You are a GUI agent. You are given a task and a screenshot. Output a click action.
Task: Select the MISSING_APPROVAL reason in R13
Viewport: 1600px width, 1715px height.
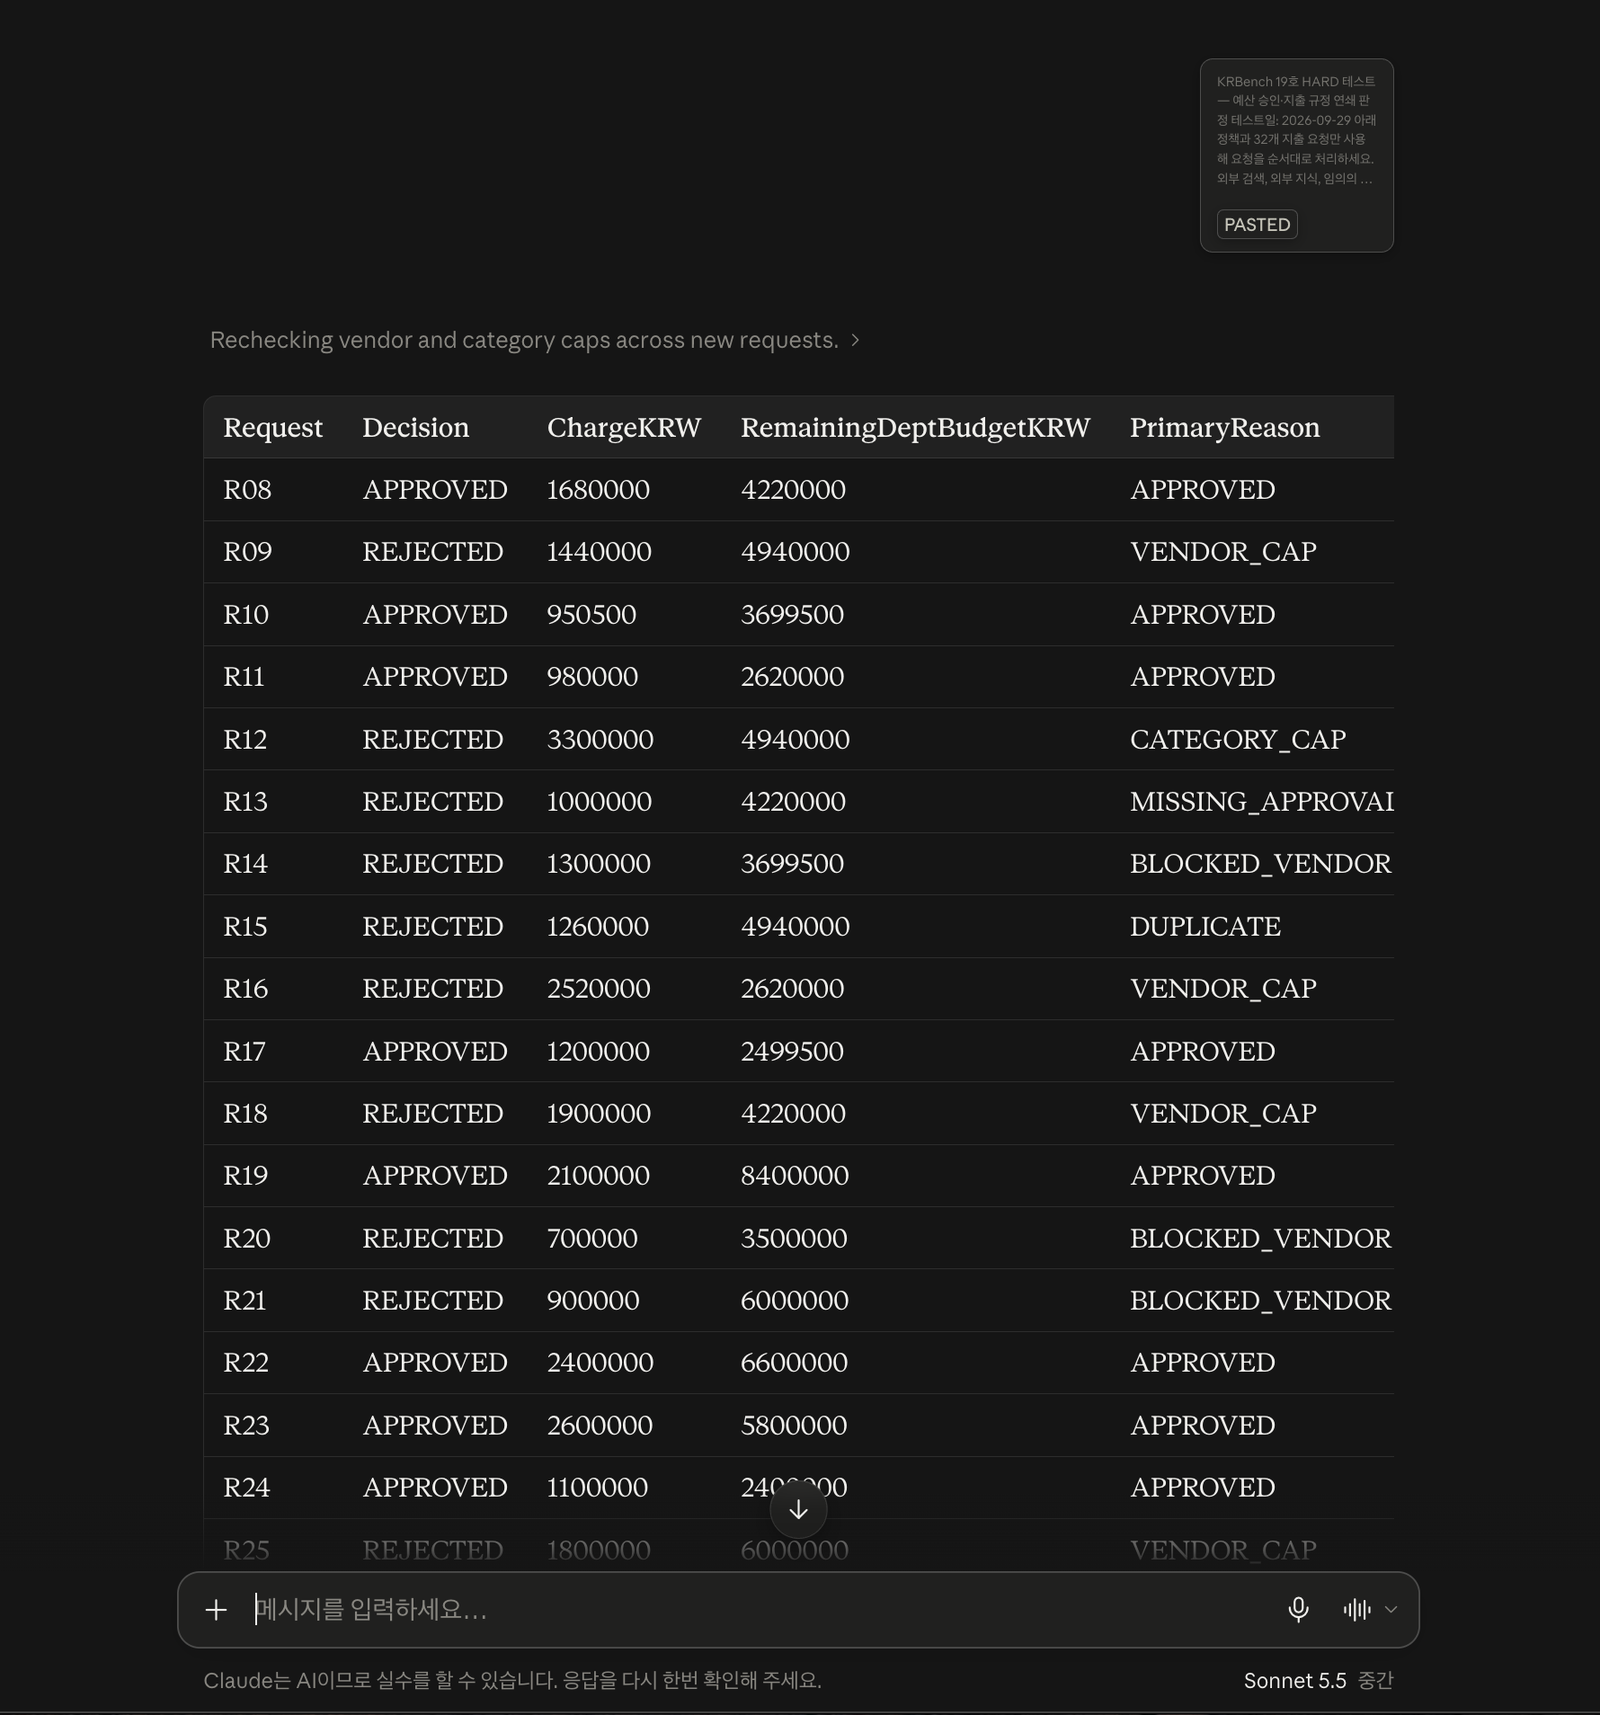(x=1262, y=802)
